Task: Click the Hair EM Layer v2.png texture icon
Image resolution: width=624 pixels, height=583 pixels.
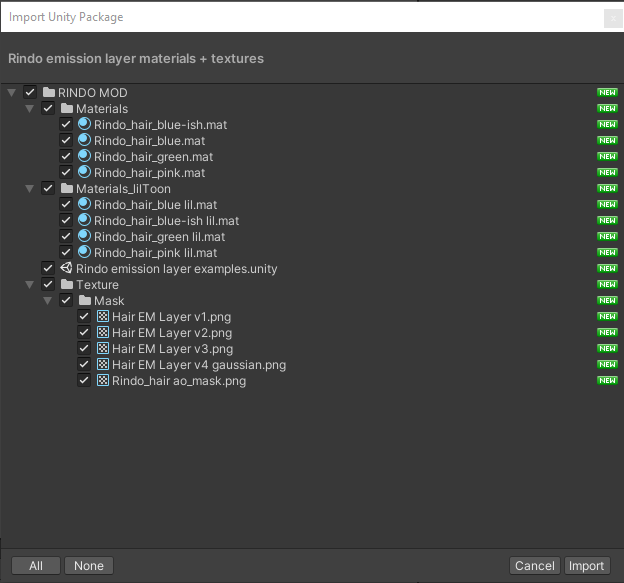Action: point(103,332)
